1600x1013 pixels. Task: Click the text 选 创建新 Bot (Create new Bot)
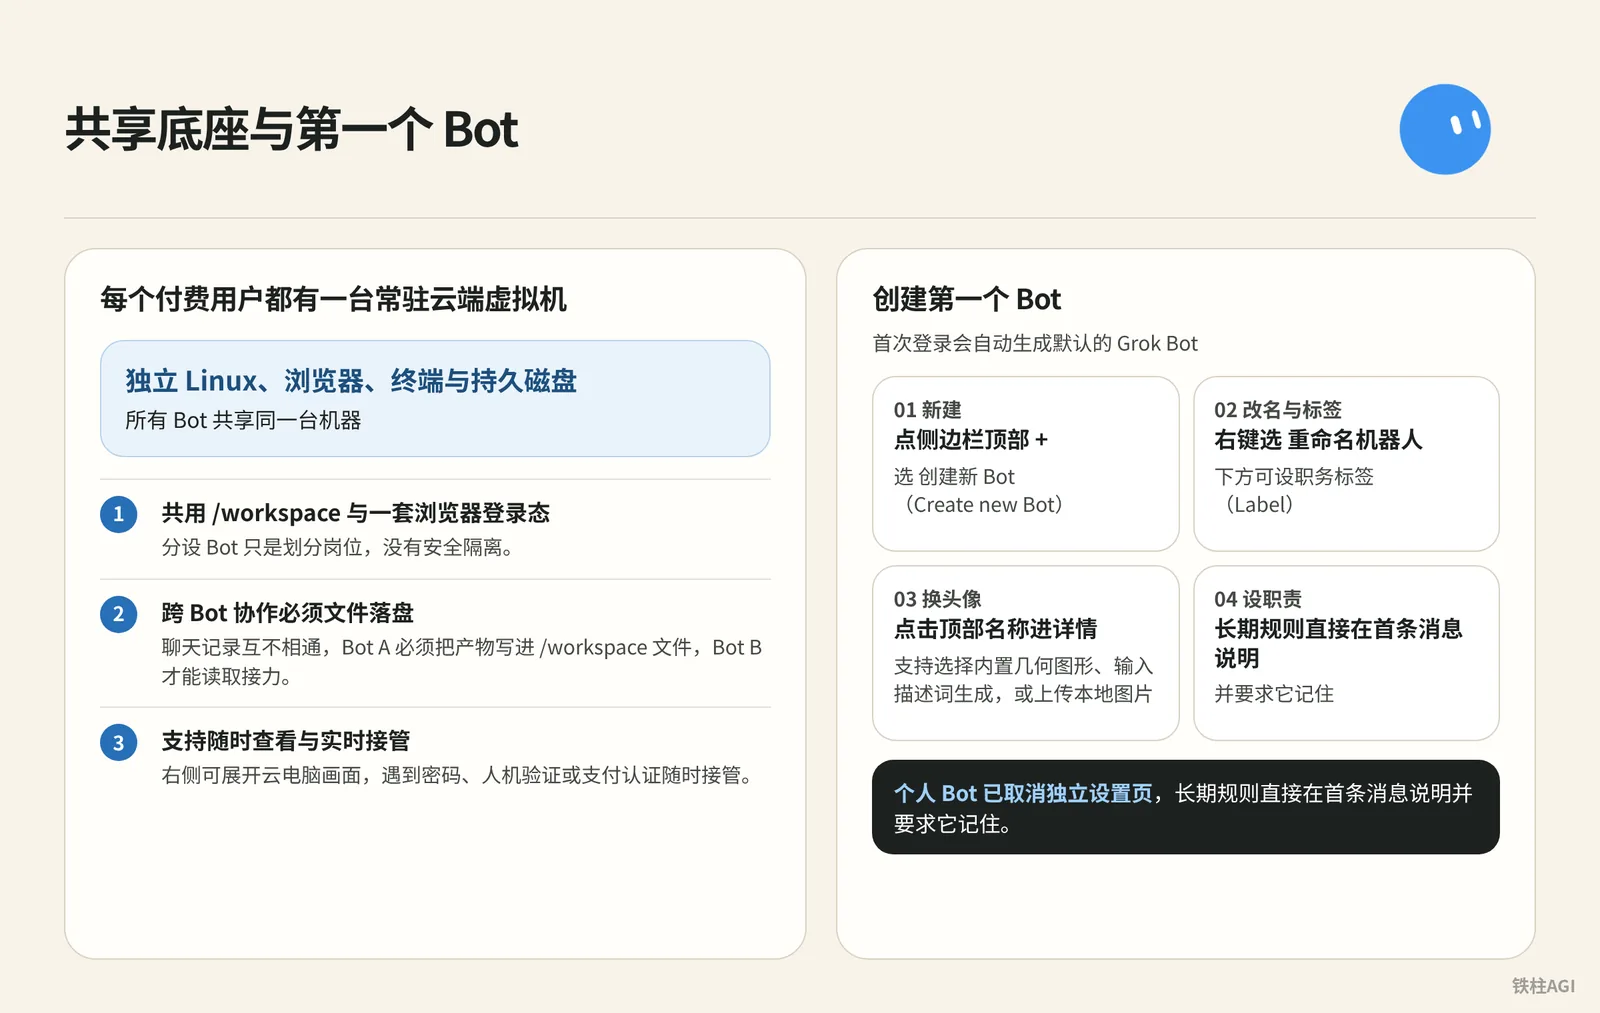coord(978,491)
